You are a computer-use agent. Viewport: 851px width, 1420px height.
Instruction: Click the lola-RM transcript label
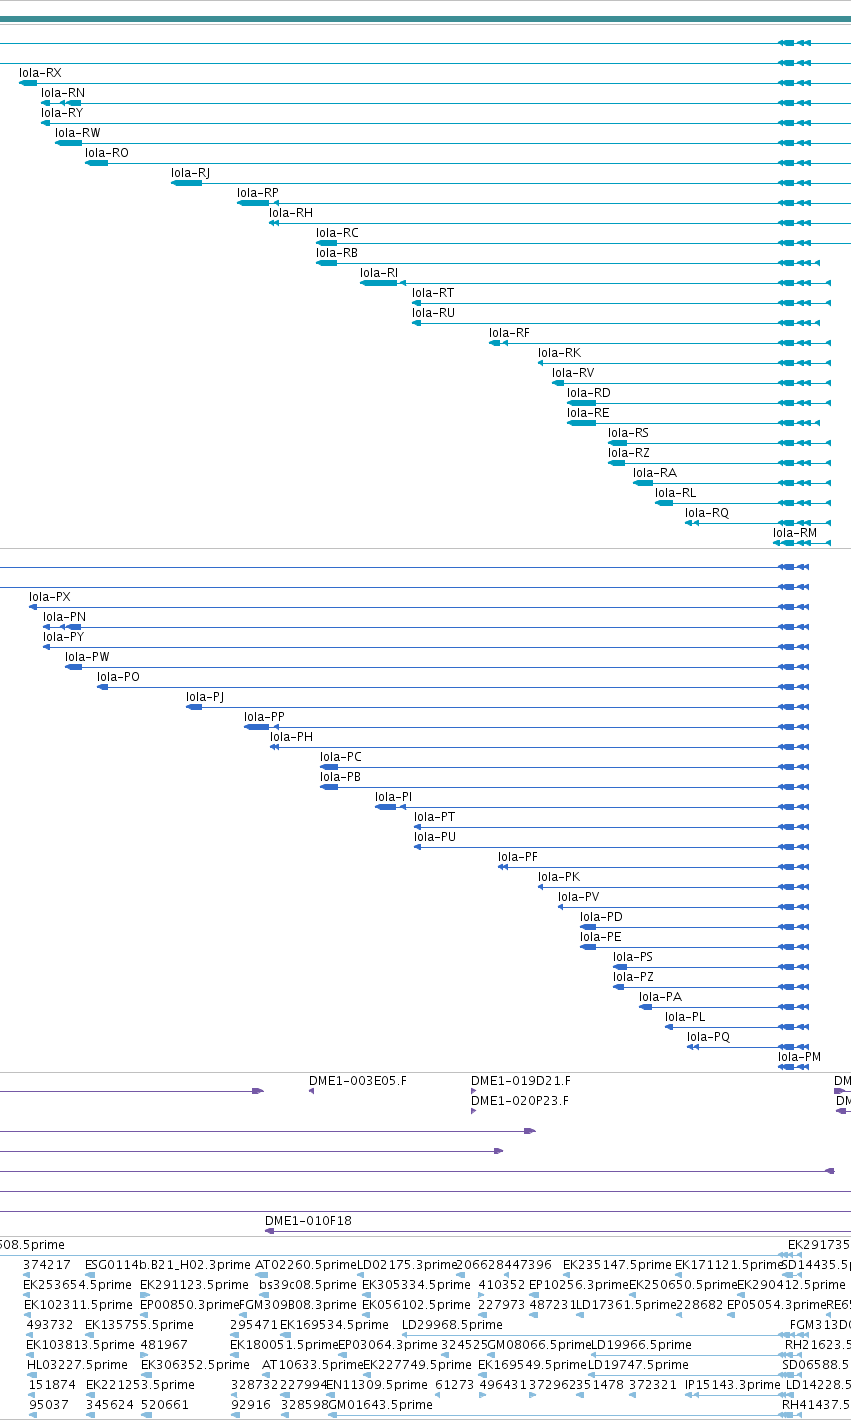pos(795,533)
